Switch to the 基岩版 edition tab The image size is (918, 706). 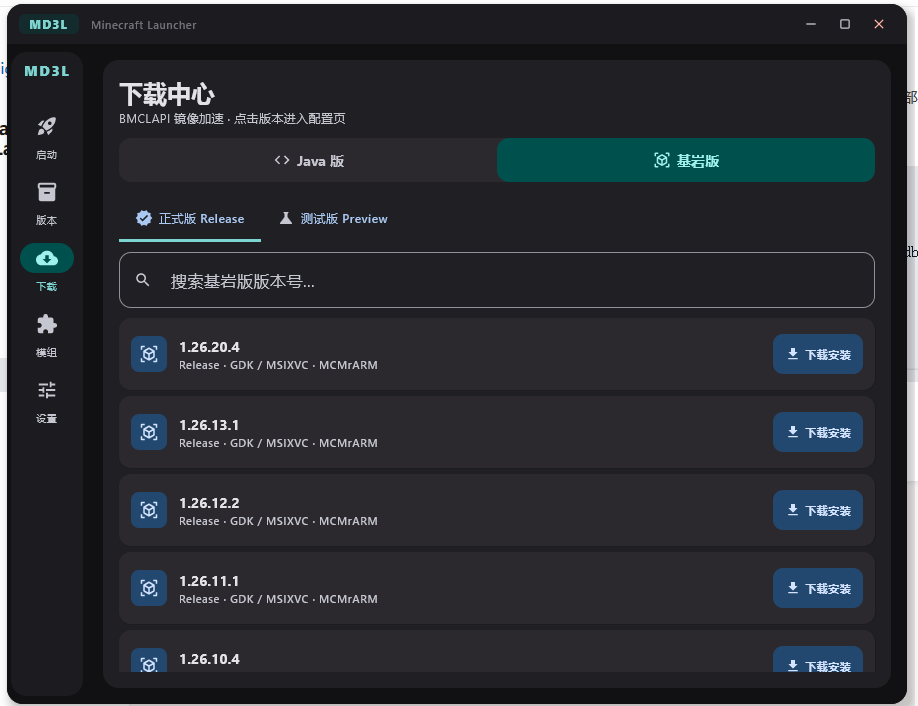click(686, 160)
